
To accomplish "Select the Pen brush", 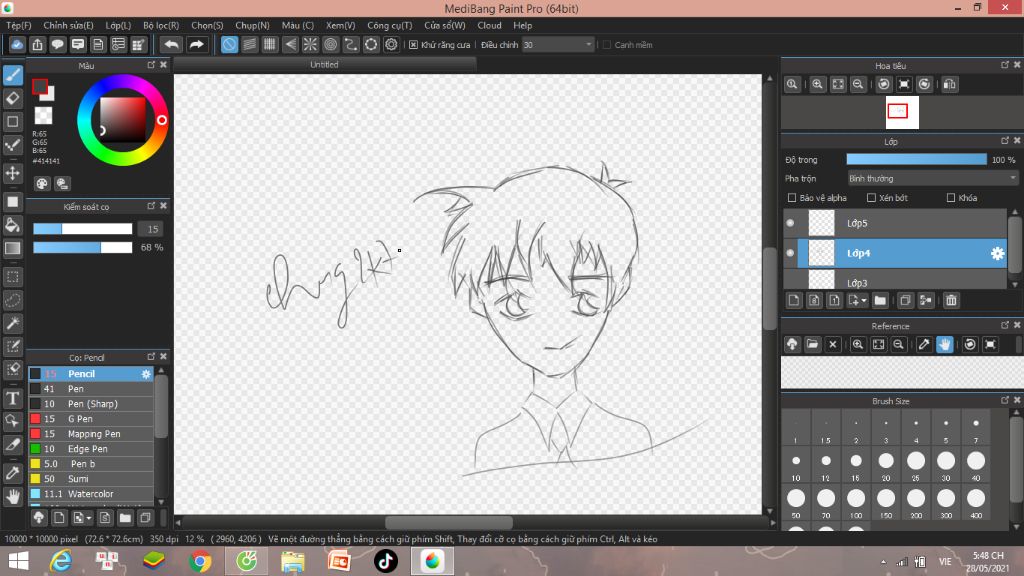I will [x=91, y=389].
